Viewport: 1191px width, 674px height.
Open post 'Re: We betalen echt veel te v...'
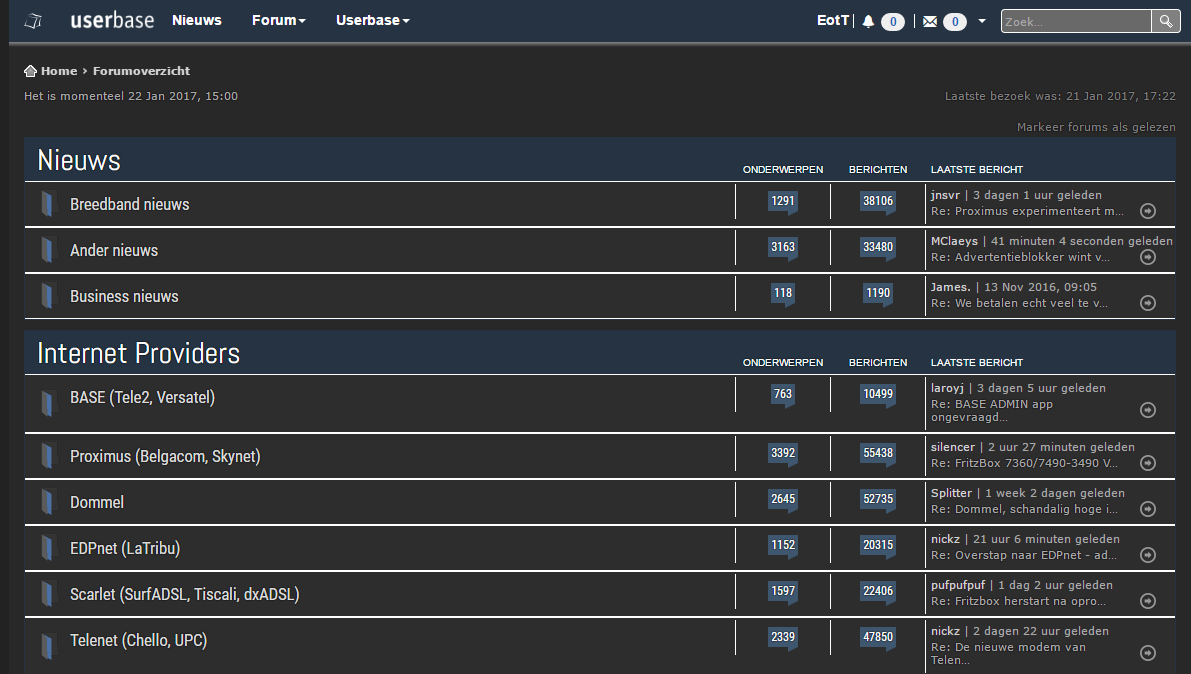point(1019,303)
